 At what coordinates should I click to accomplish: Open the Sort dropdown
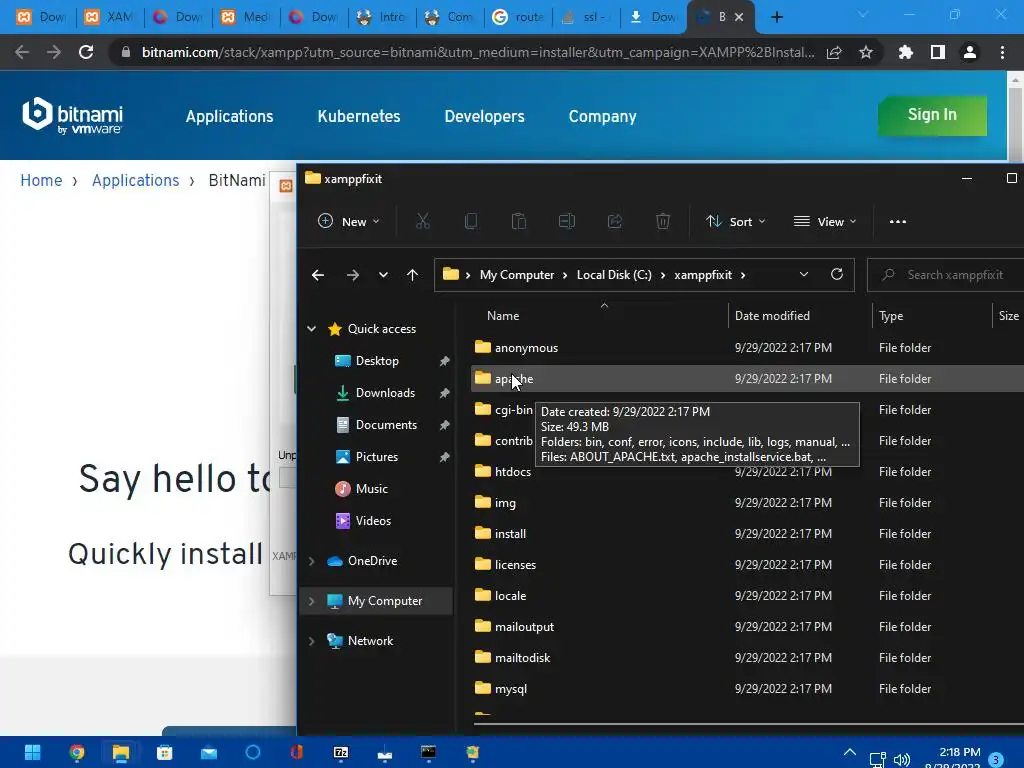click(735, 221)
